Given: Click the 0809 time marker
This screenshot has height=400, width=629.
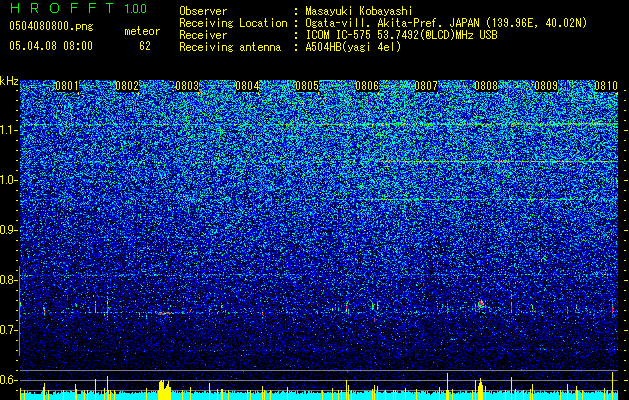Looking at the screenshot, I should (546, 86).
